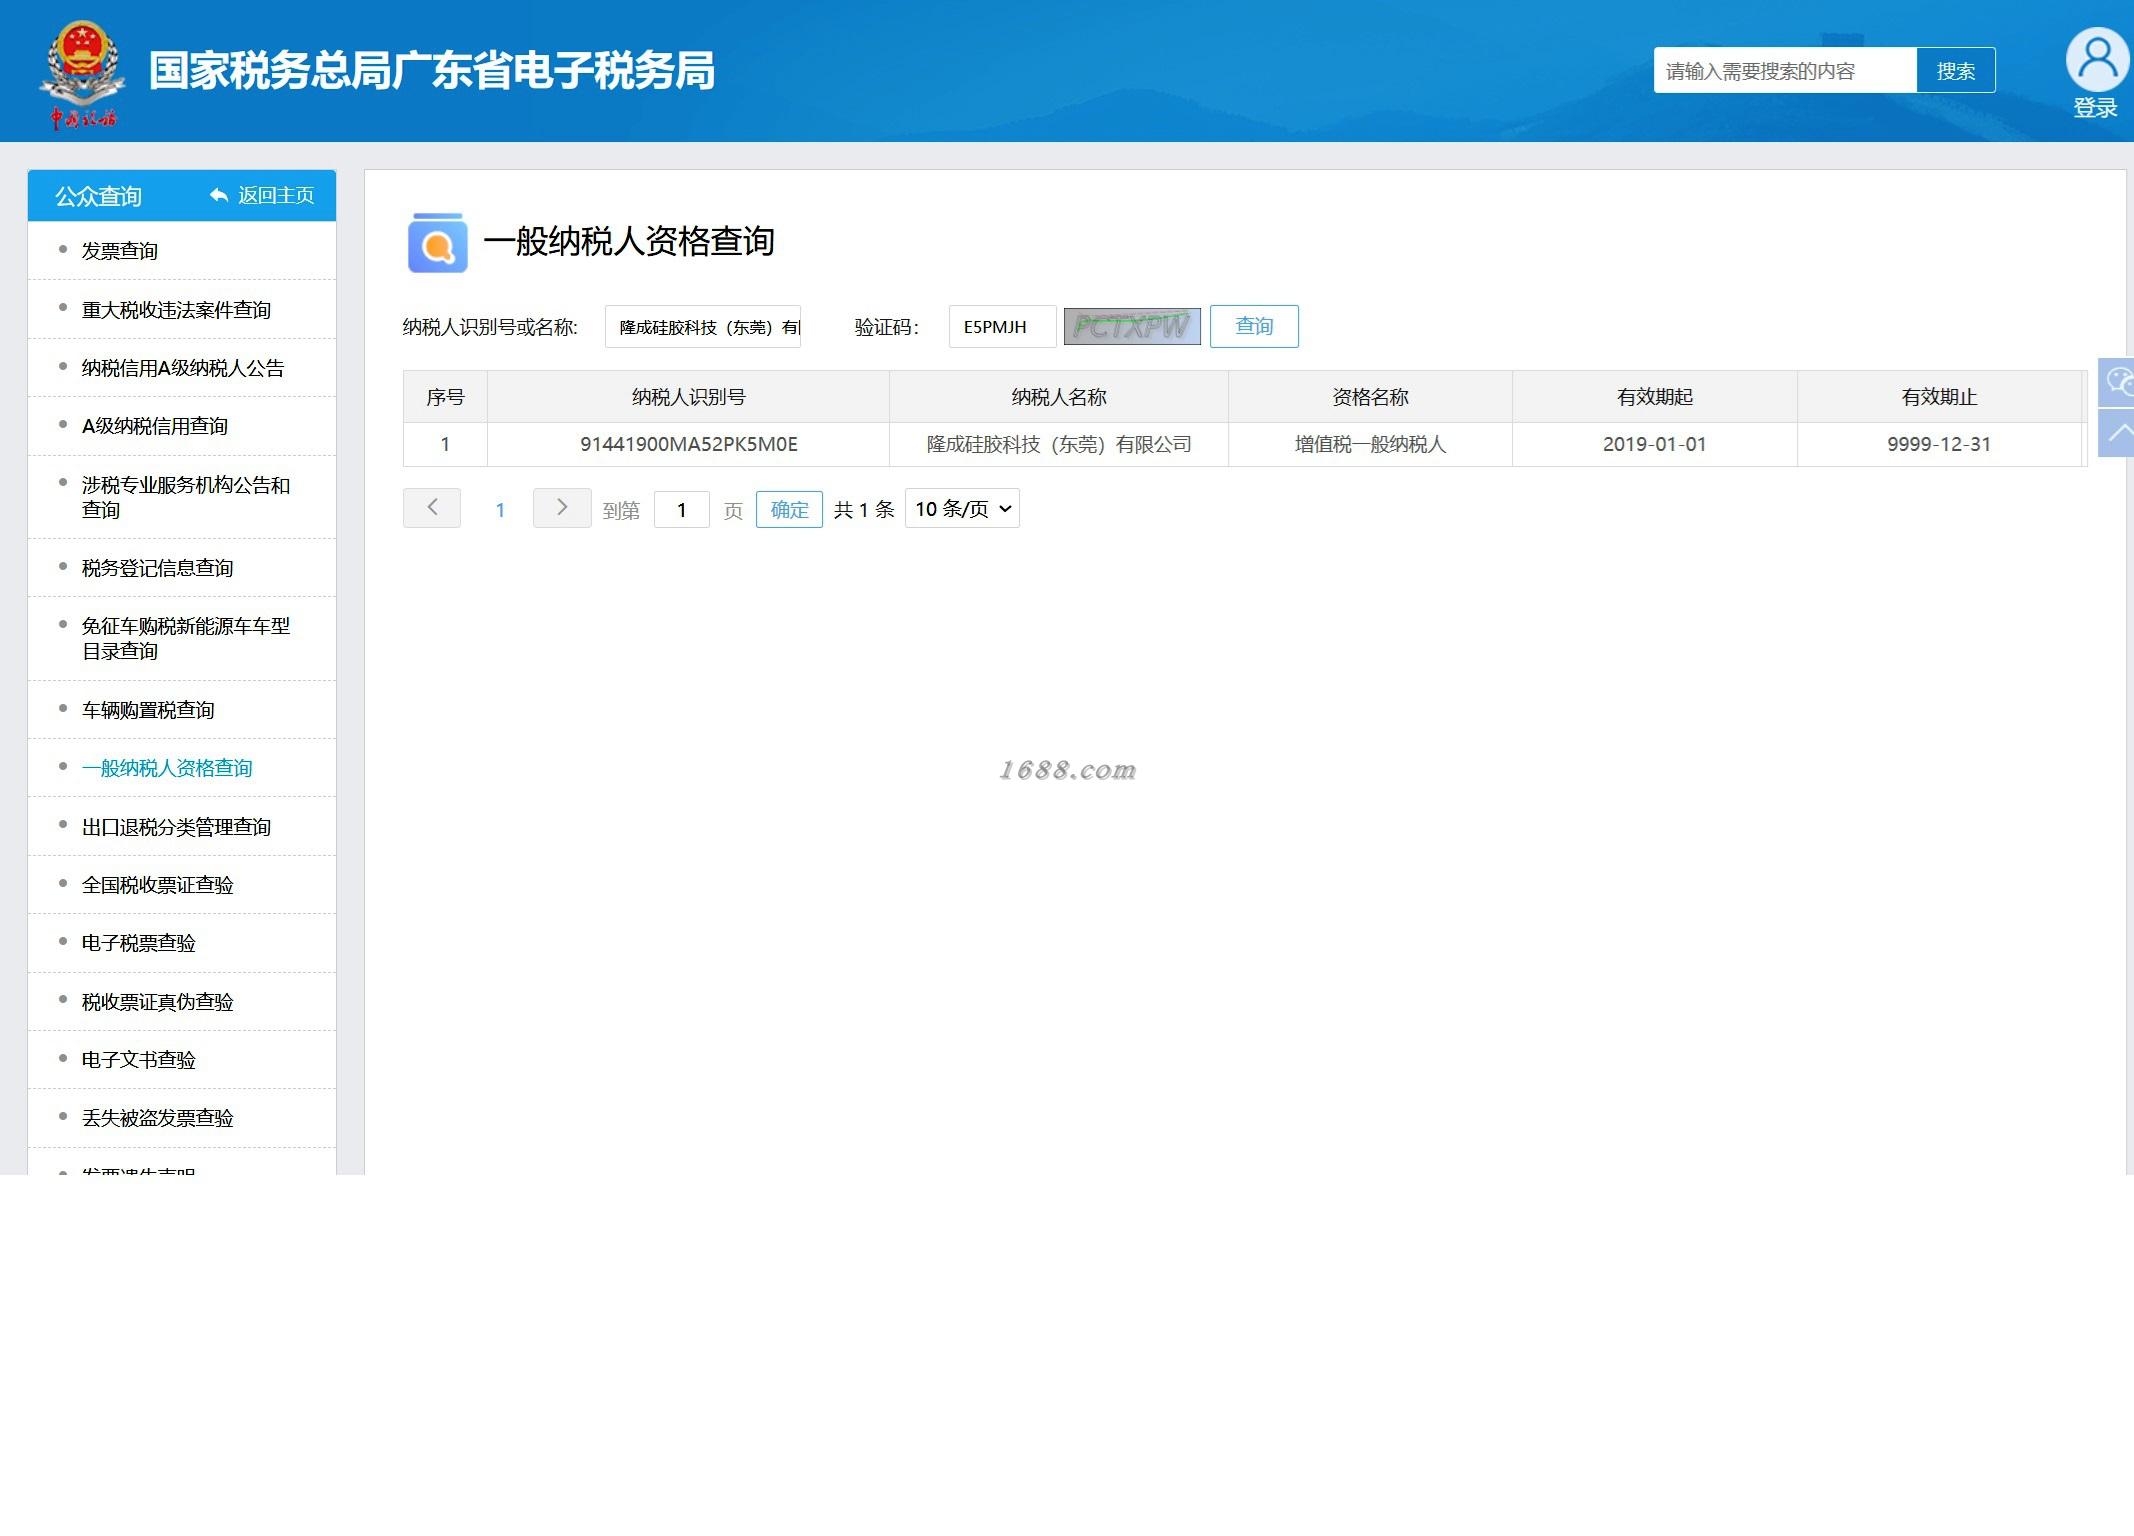2134x1536 pixels.
Task: Click the 搜索 search button
Action: point(1955,71)
